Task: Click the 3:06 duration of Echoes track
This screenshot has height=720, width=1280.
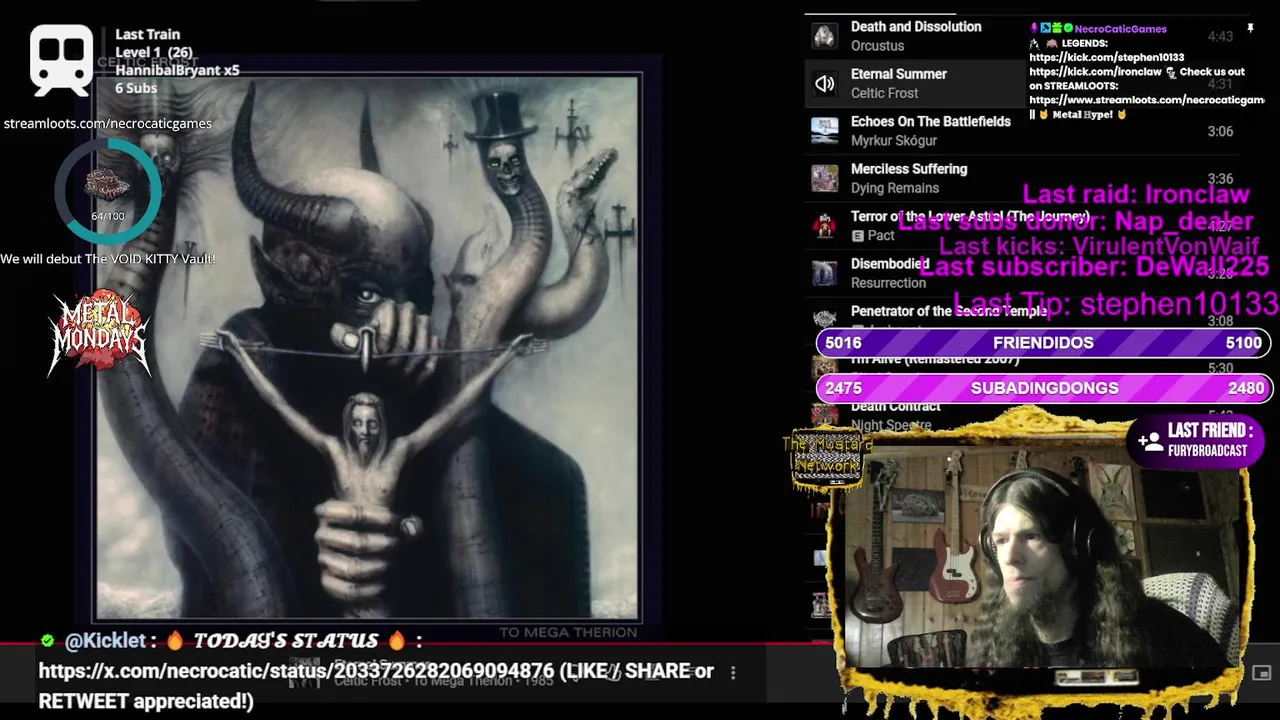Action: coord(1219,131)
